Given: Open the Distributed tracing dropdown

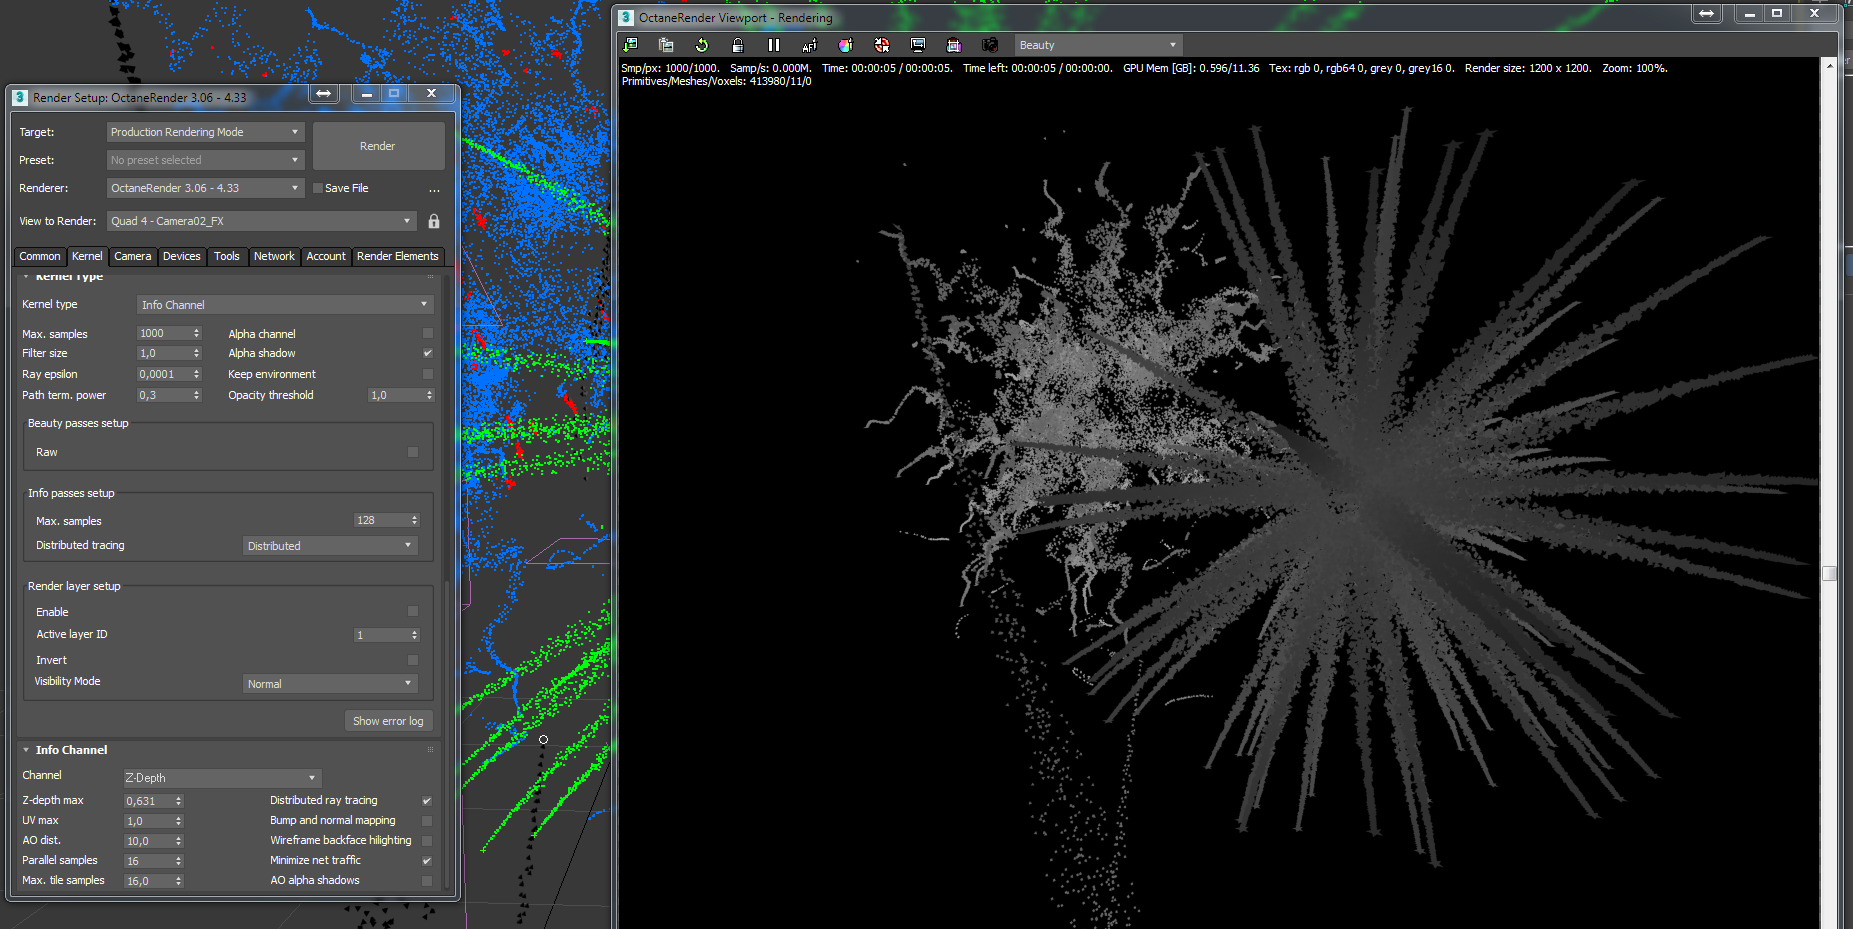Looking at the screenshot, I should point(330,546).
